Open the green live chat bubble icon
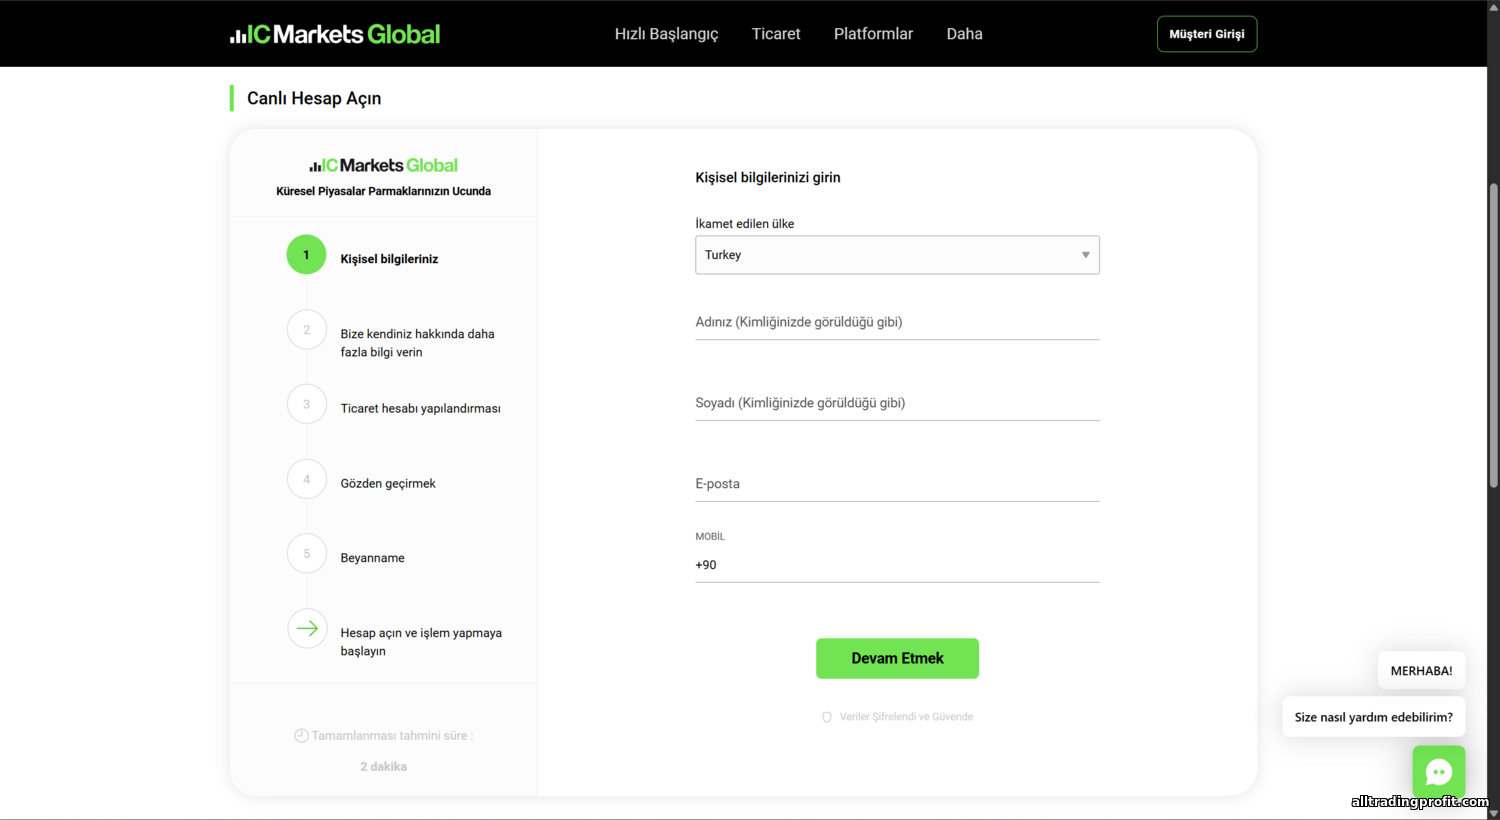1500x820 pixels. (x=1438, y=771)
